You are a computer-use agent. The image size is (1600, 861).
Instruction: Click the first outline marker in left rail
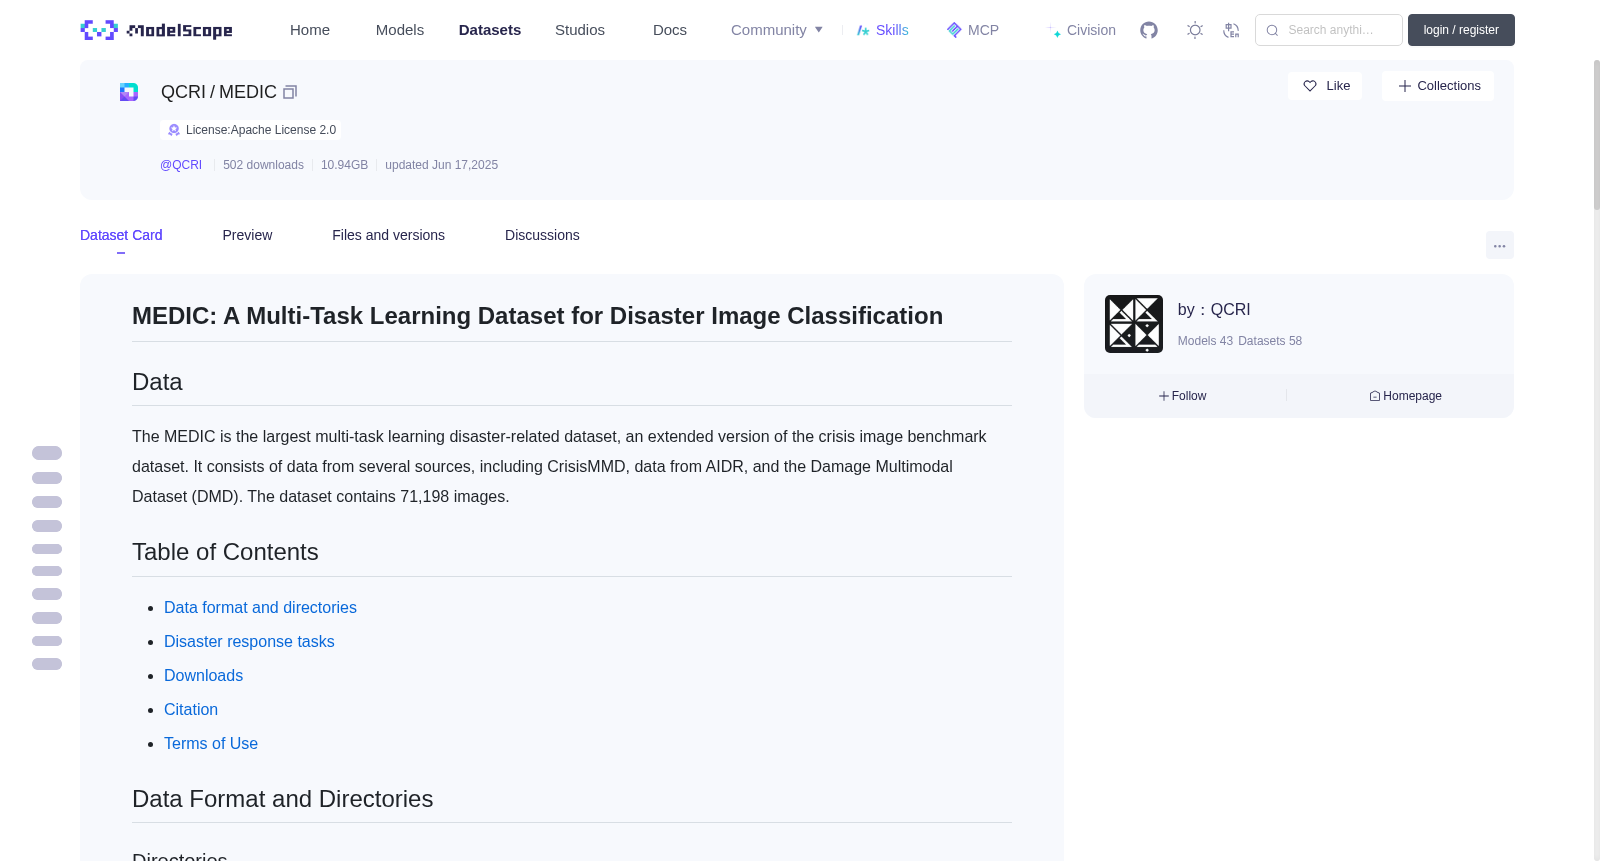click(x=47, y=453)
